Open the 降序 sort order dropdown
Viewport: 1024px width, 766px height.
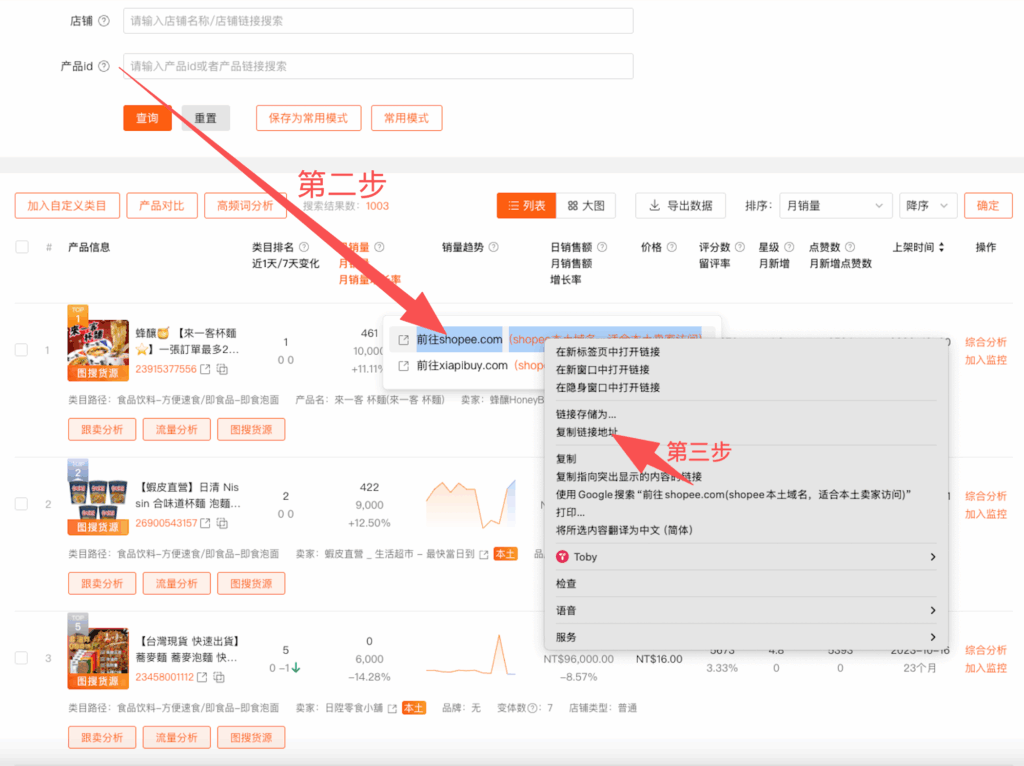[928, 205]
